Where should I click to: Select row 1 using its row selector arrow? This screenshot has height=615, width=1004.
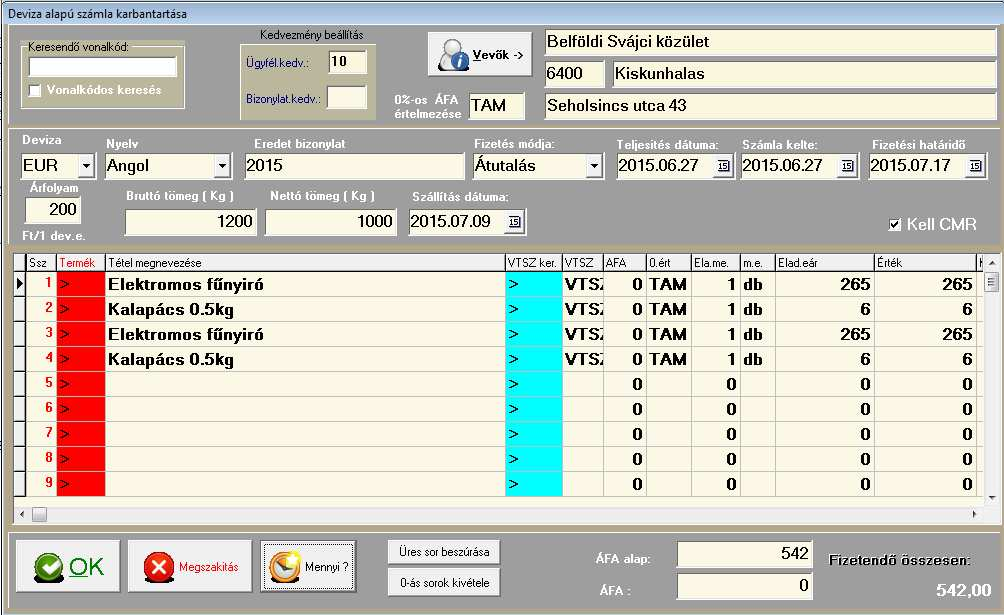[20, 284]
